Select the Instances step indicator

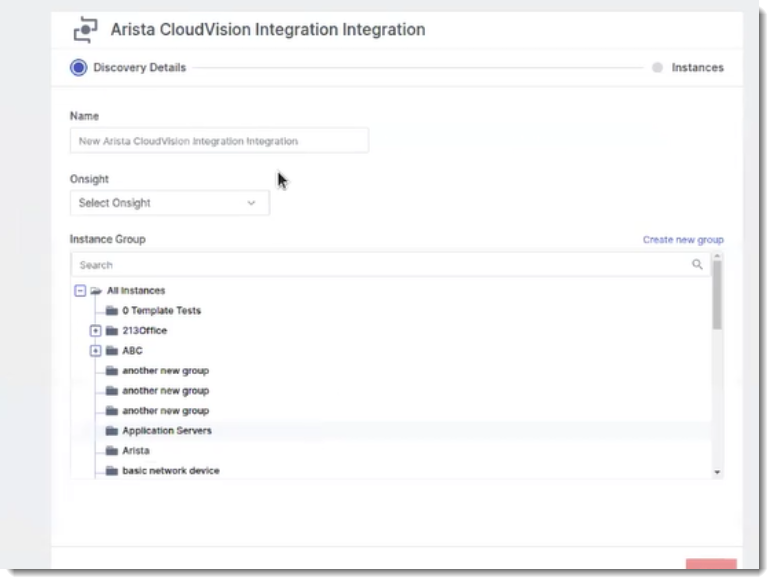(x=657, y=68)
